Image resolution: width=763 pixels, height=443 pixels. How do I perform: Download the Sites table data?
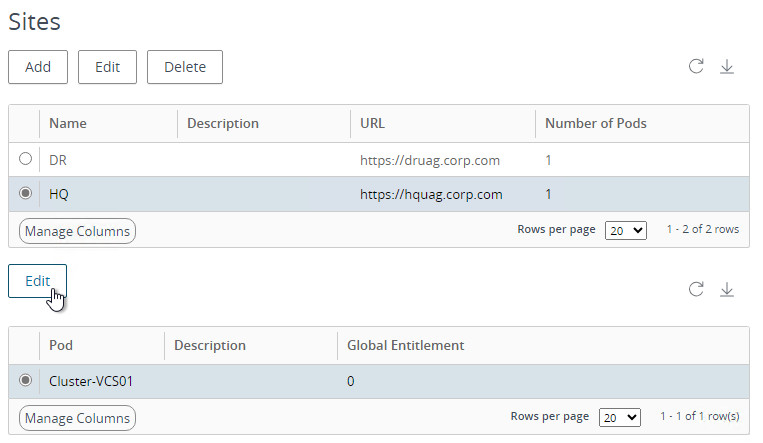click(x=727, y=66)
